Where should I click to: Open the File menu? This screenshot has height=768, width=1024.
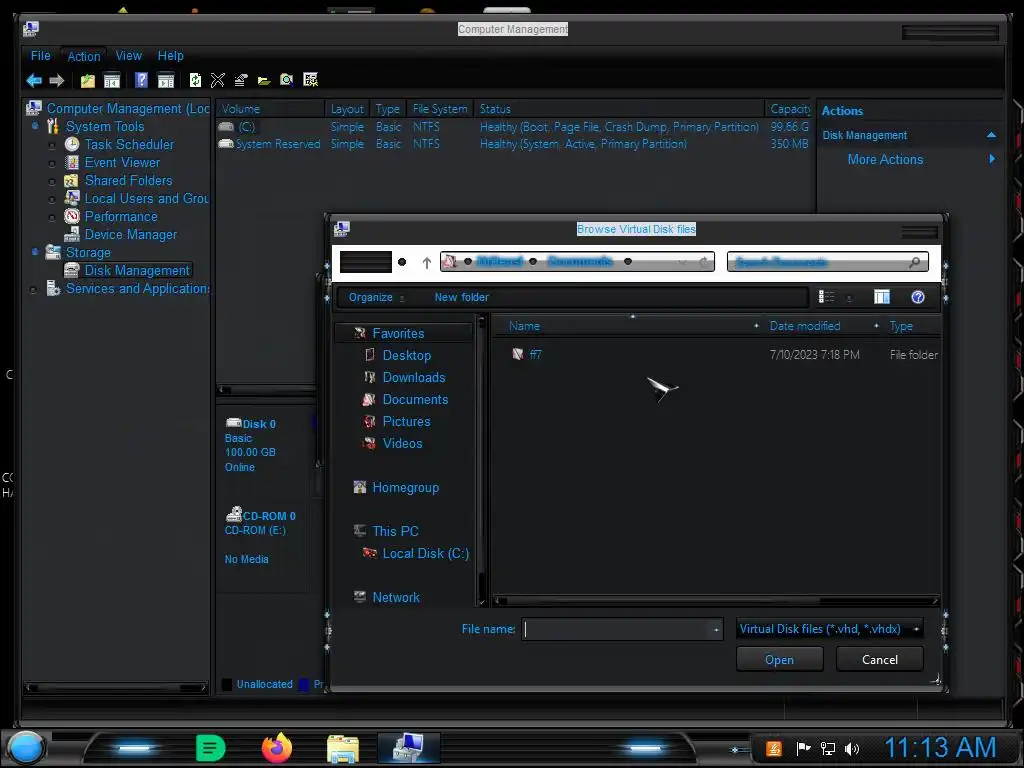40,56
